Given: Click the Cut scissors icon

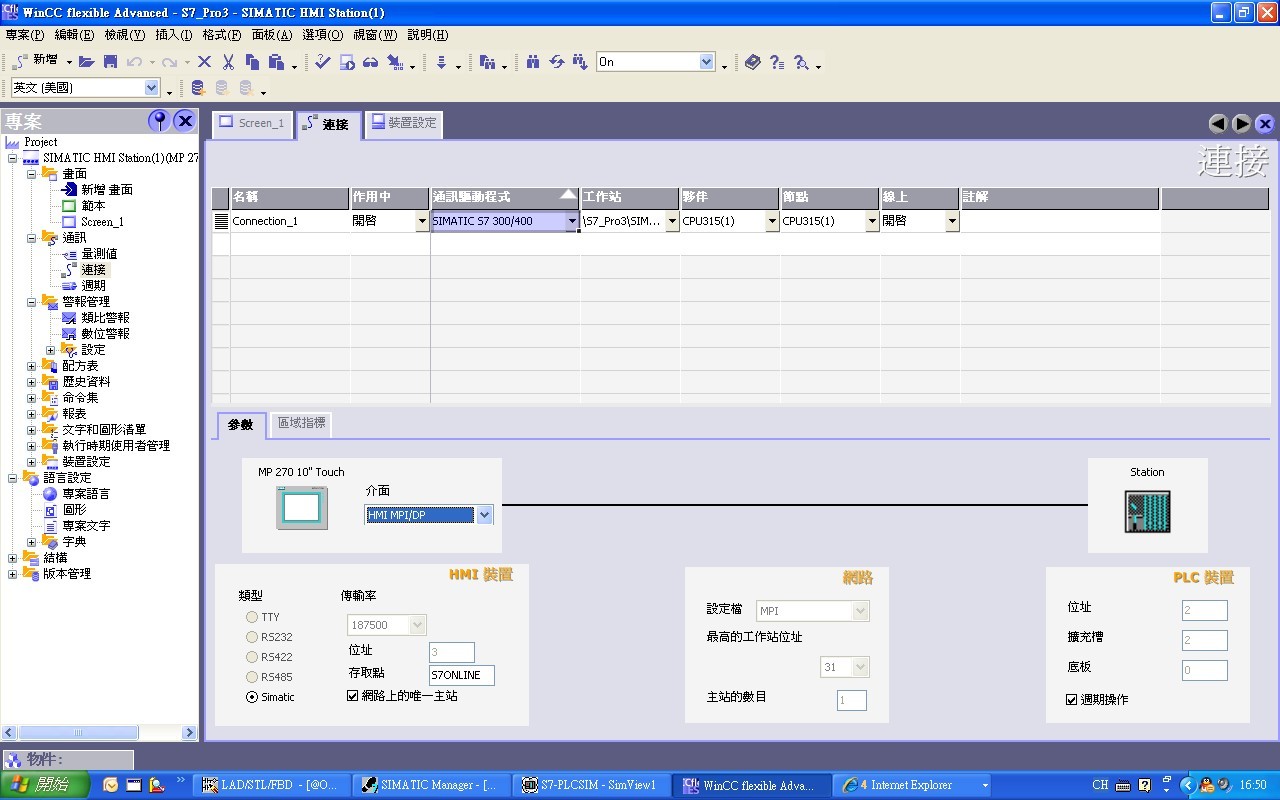Looking at the screenshot, I should point(229,62).
